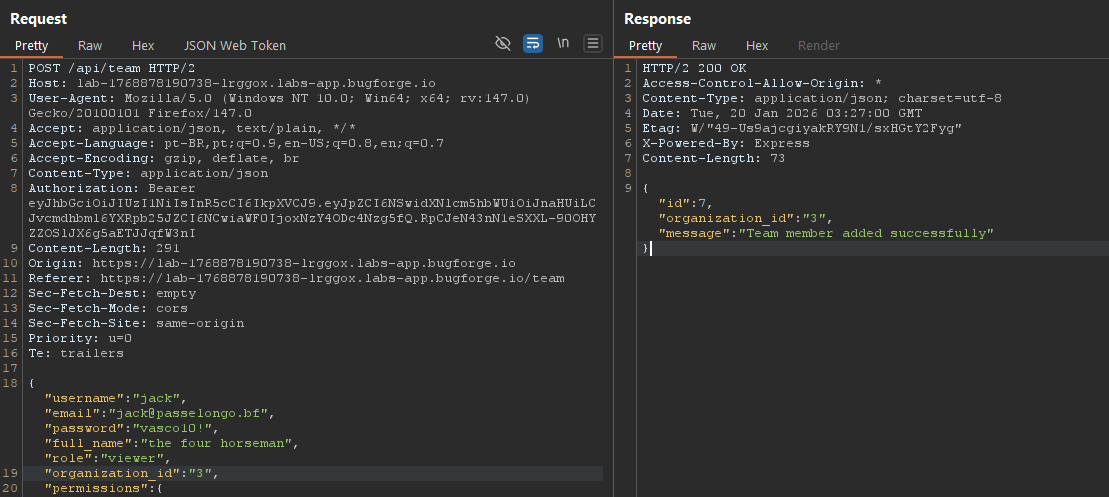This screenshot has width=1109, height=497.
Task: Click the Access-Control-Allow-Origin response header
Action: click(x=762, y=83)
